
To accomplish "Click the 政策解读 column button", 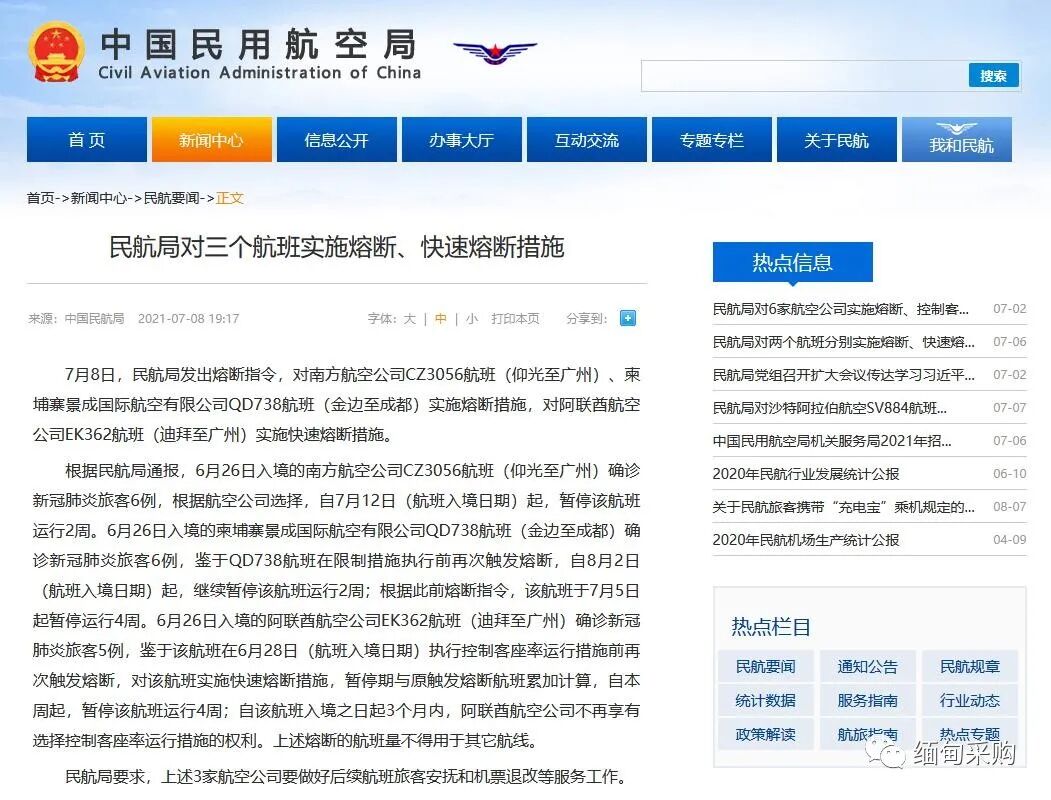I will [x=765, y=734].
